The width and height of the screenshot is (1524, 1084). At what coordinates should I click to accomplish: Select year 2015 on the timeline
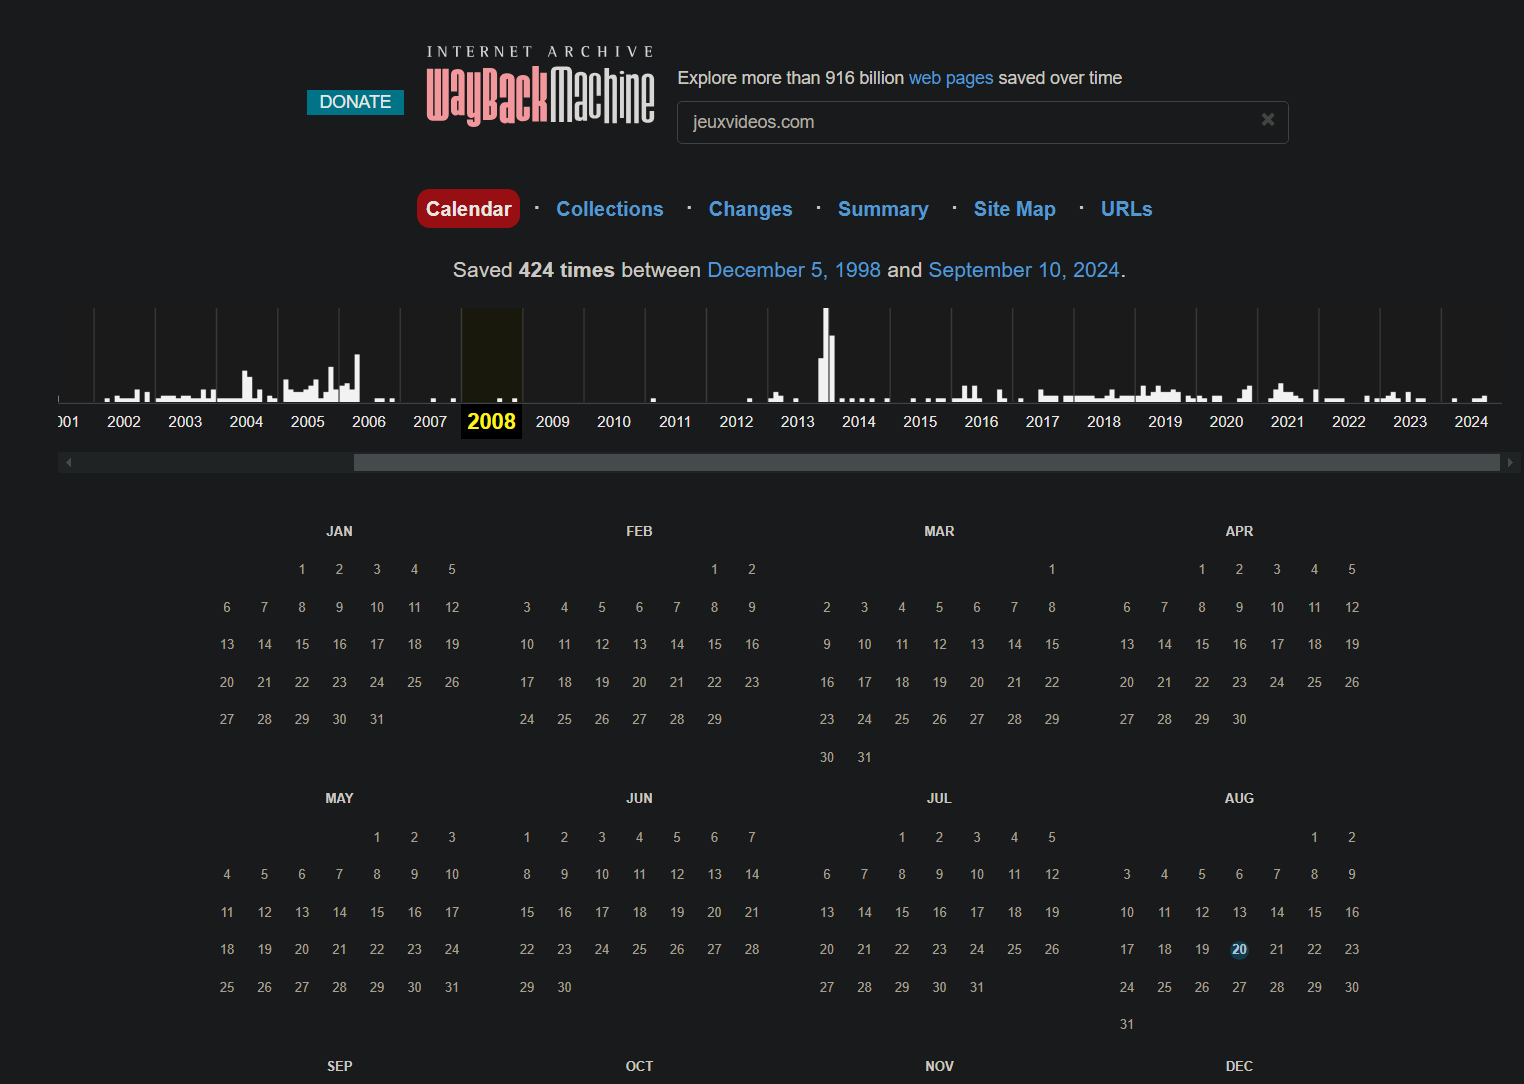tap(920, 422)
